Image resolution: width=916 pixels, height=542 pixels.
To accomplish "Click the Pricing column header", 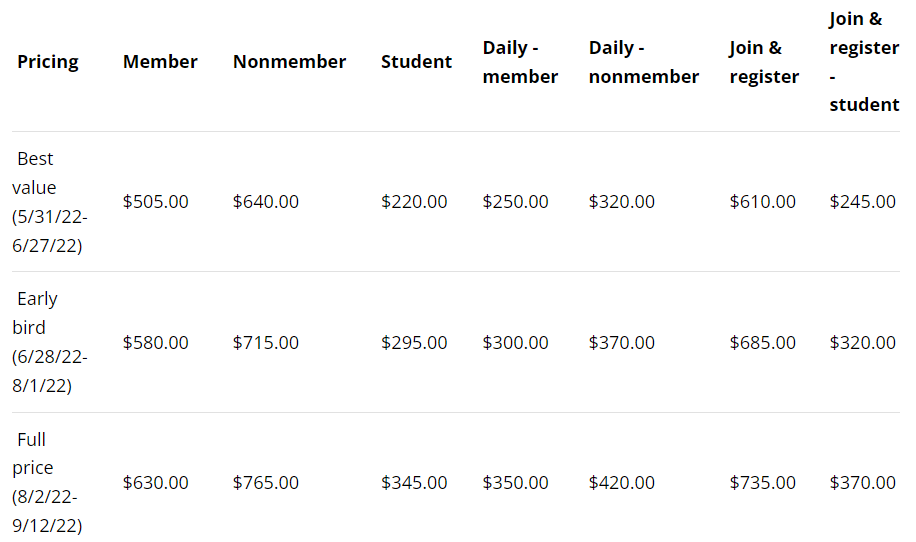I will point(48,62).
